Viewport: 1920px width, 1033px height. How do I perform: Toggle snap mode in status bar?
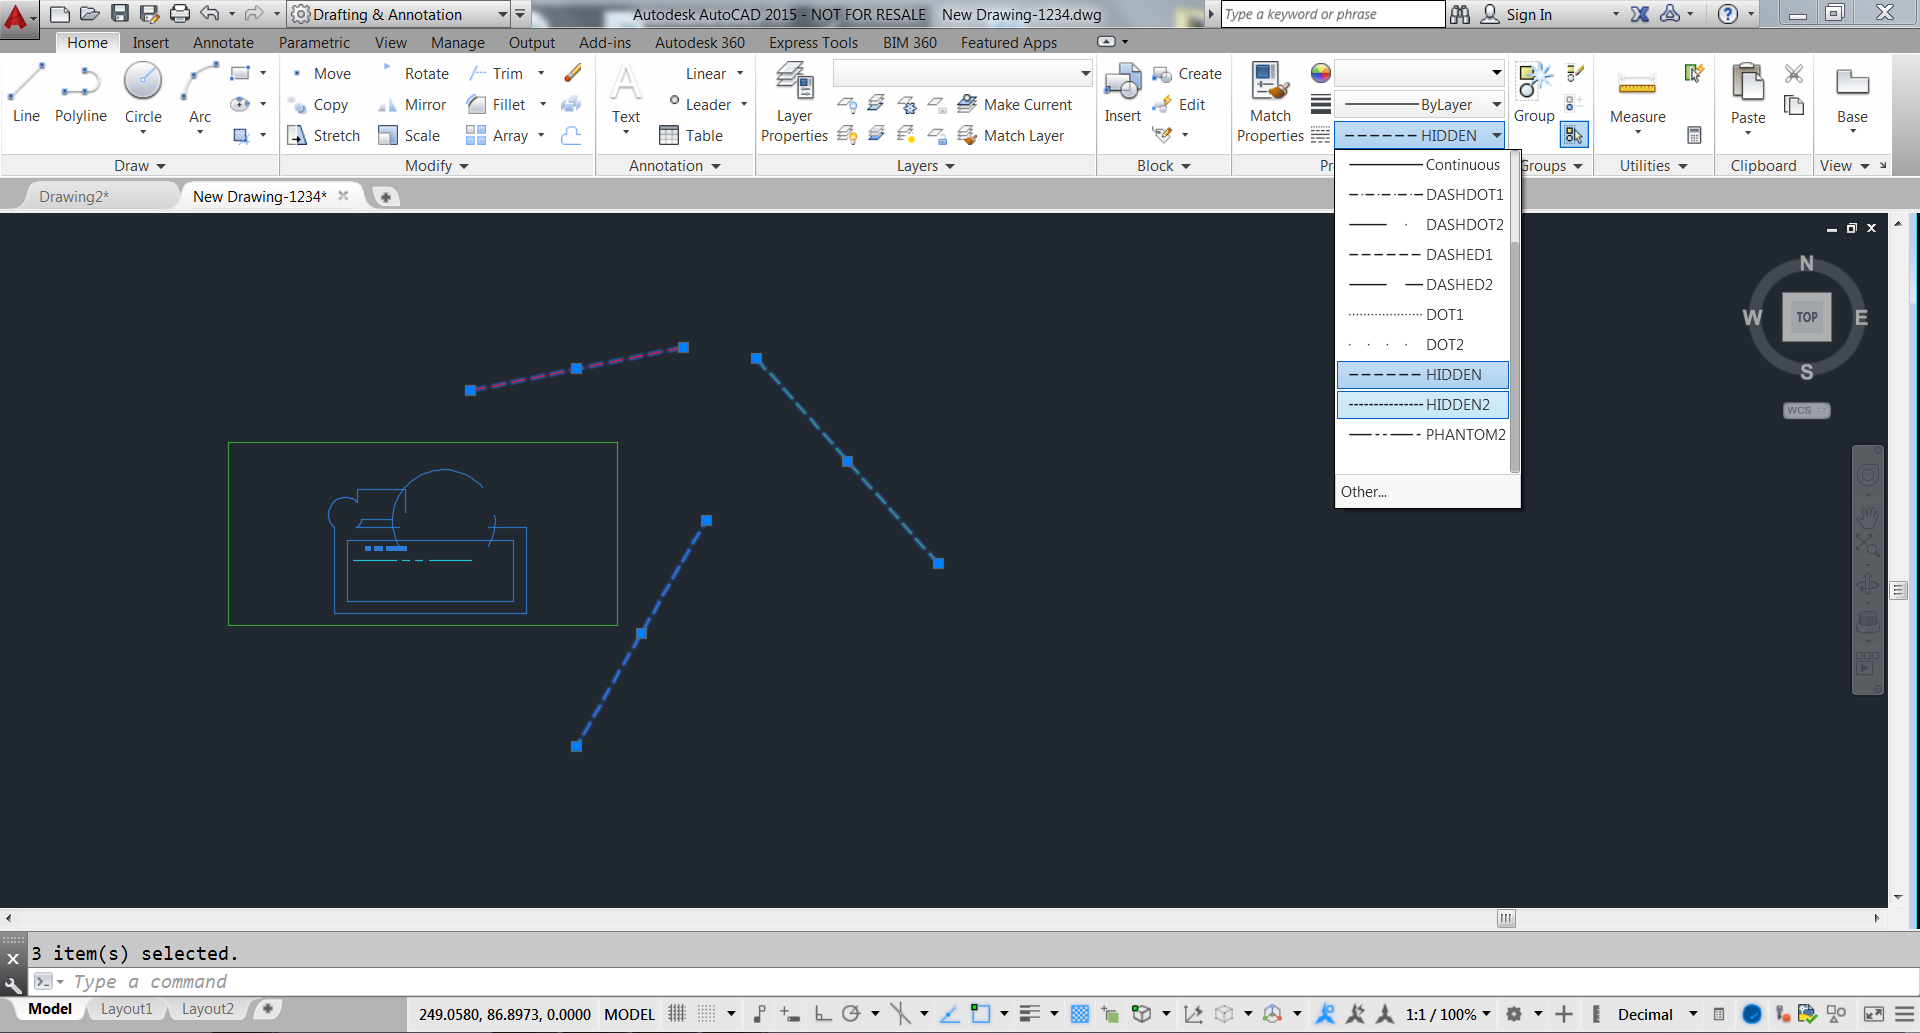(707, 1014)
